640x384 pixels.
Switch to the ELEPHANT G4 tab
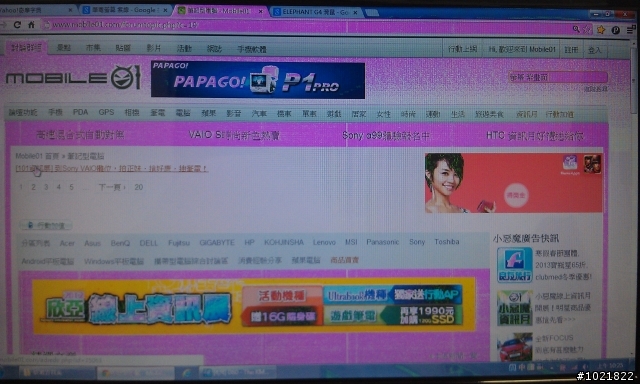[x=315, y=12]
